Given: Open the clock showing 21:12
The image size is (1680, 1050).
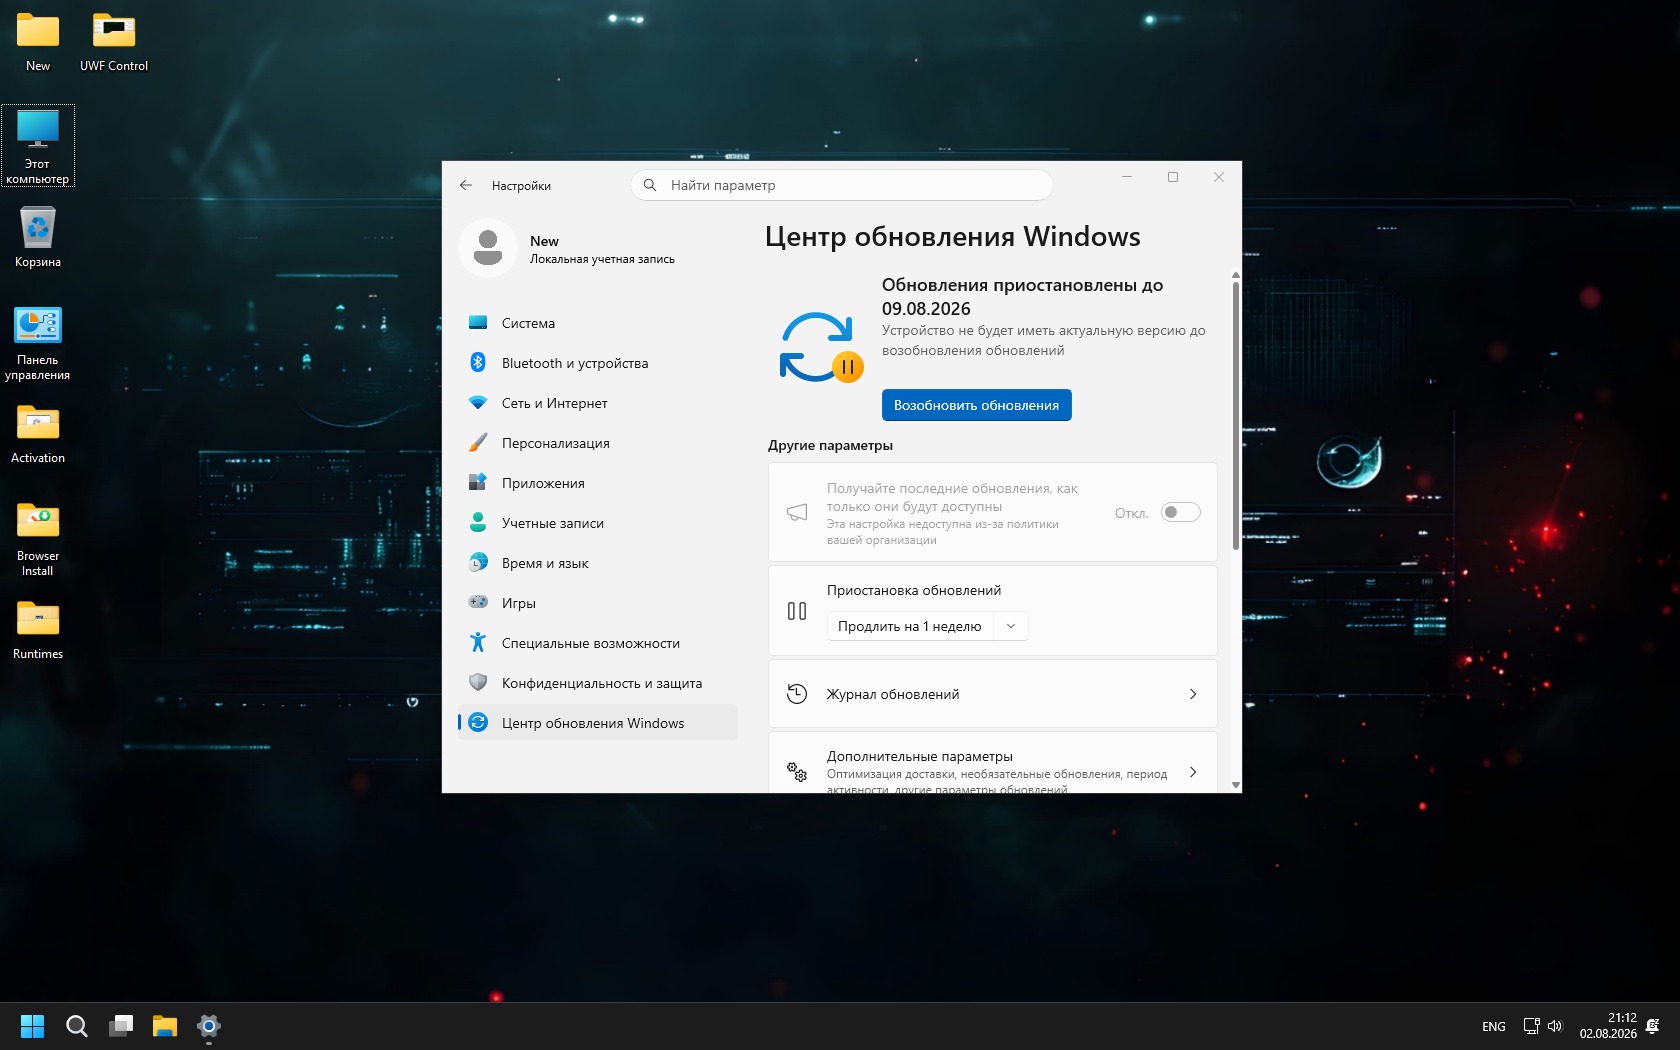Looking at the screenshot, I should pos(1608,1026).
